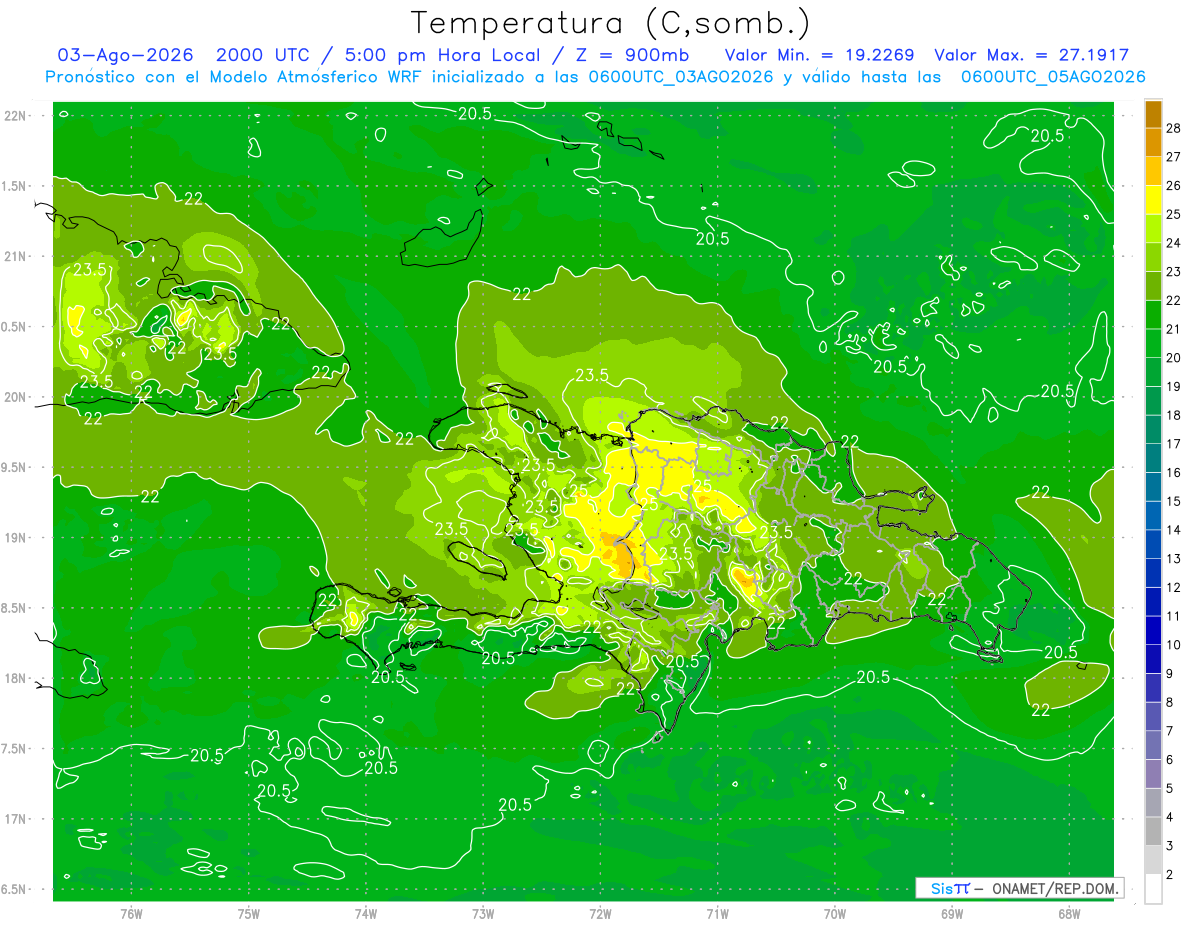Screen dimensions: 1200x927
Task: Click "0600UTC_03AGO2026" initialization time text
Action: pos(680,77)
